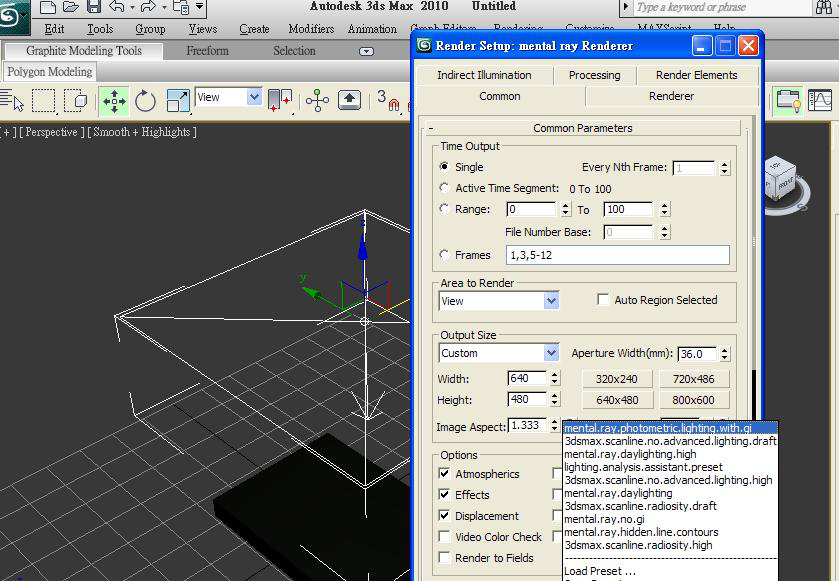This screenshot has width=839, height=581.
Task: Toggle Keyboard Shortcut Override
Action: (349, 100)
